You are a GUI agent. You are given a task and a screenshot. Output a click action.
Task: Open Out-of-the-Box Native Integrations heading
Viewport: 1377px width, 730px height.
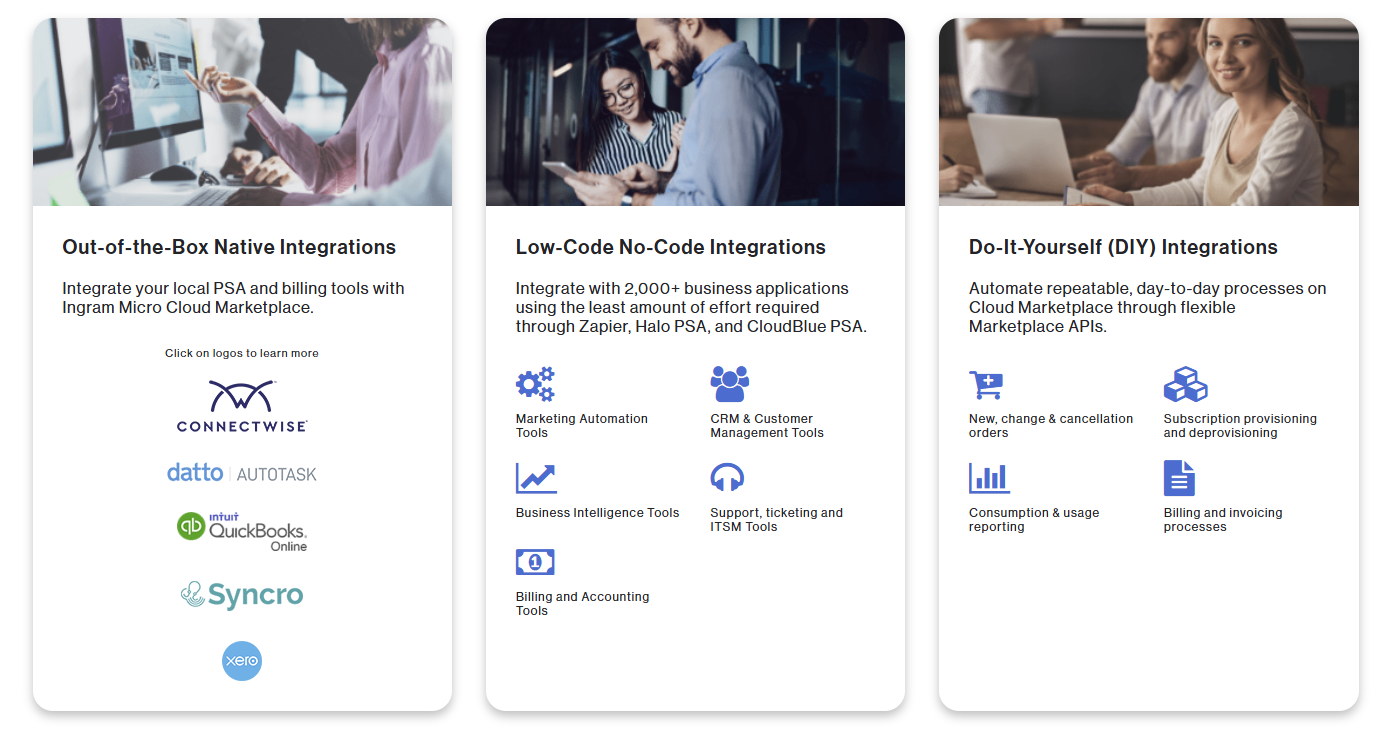pos(229,247)
